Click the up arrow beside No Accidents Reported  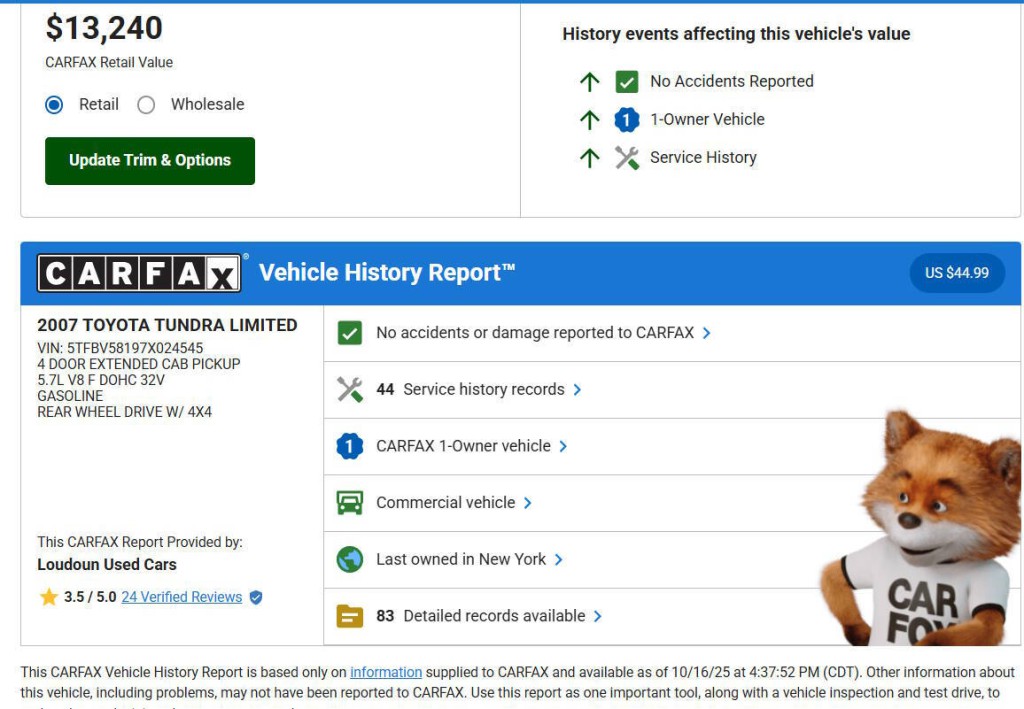[x=590, y=81]
